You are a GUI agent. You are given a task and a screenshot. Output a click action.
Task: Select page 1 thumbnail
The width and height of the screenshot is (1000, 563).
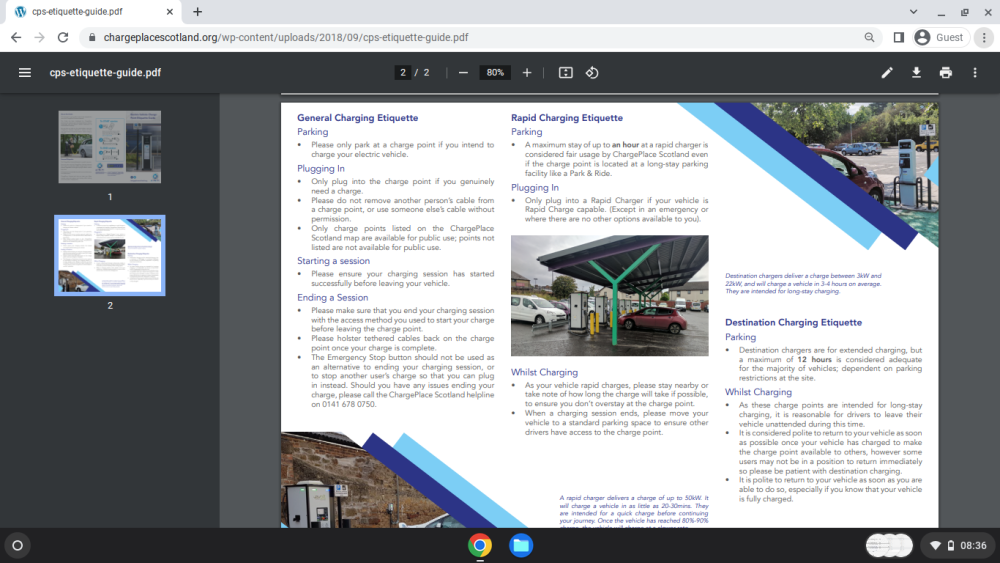pyautogui.click(x=110, y=147)
